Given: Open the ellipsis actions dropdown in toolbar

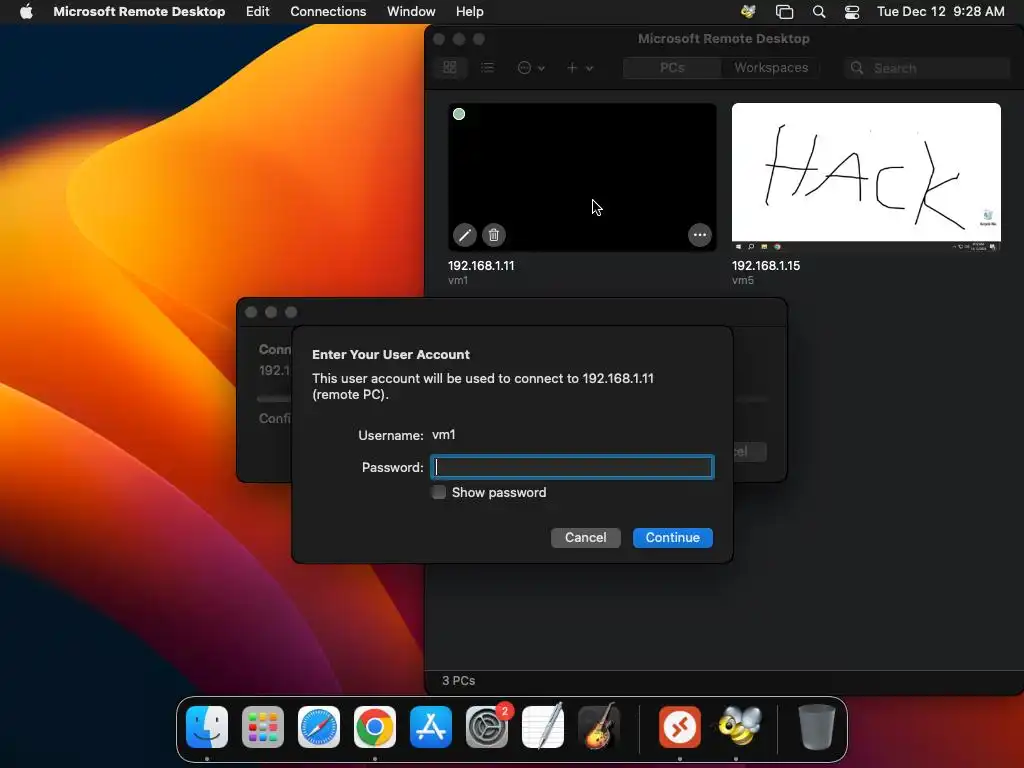Looking at the screenshot, I should point(531,67).
